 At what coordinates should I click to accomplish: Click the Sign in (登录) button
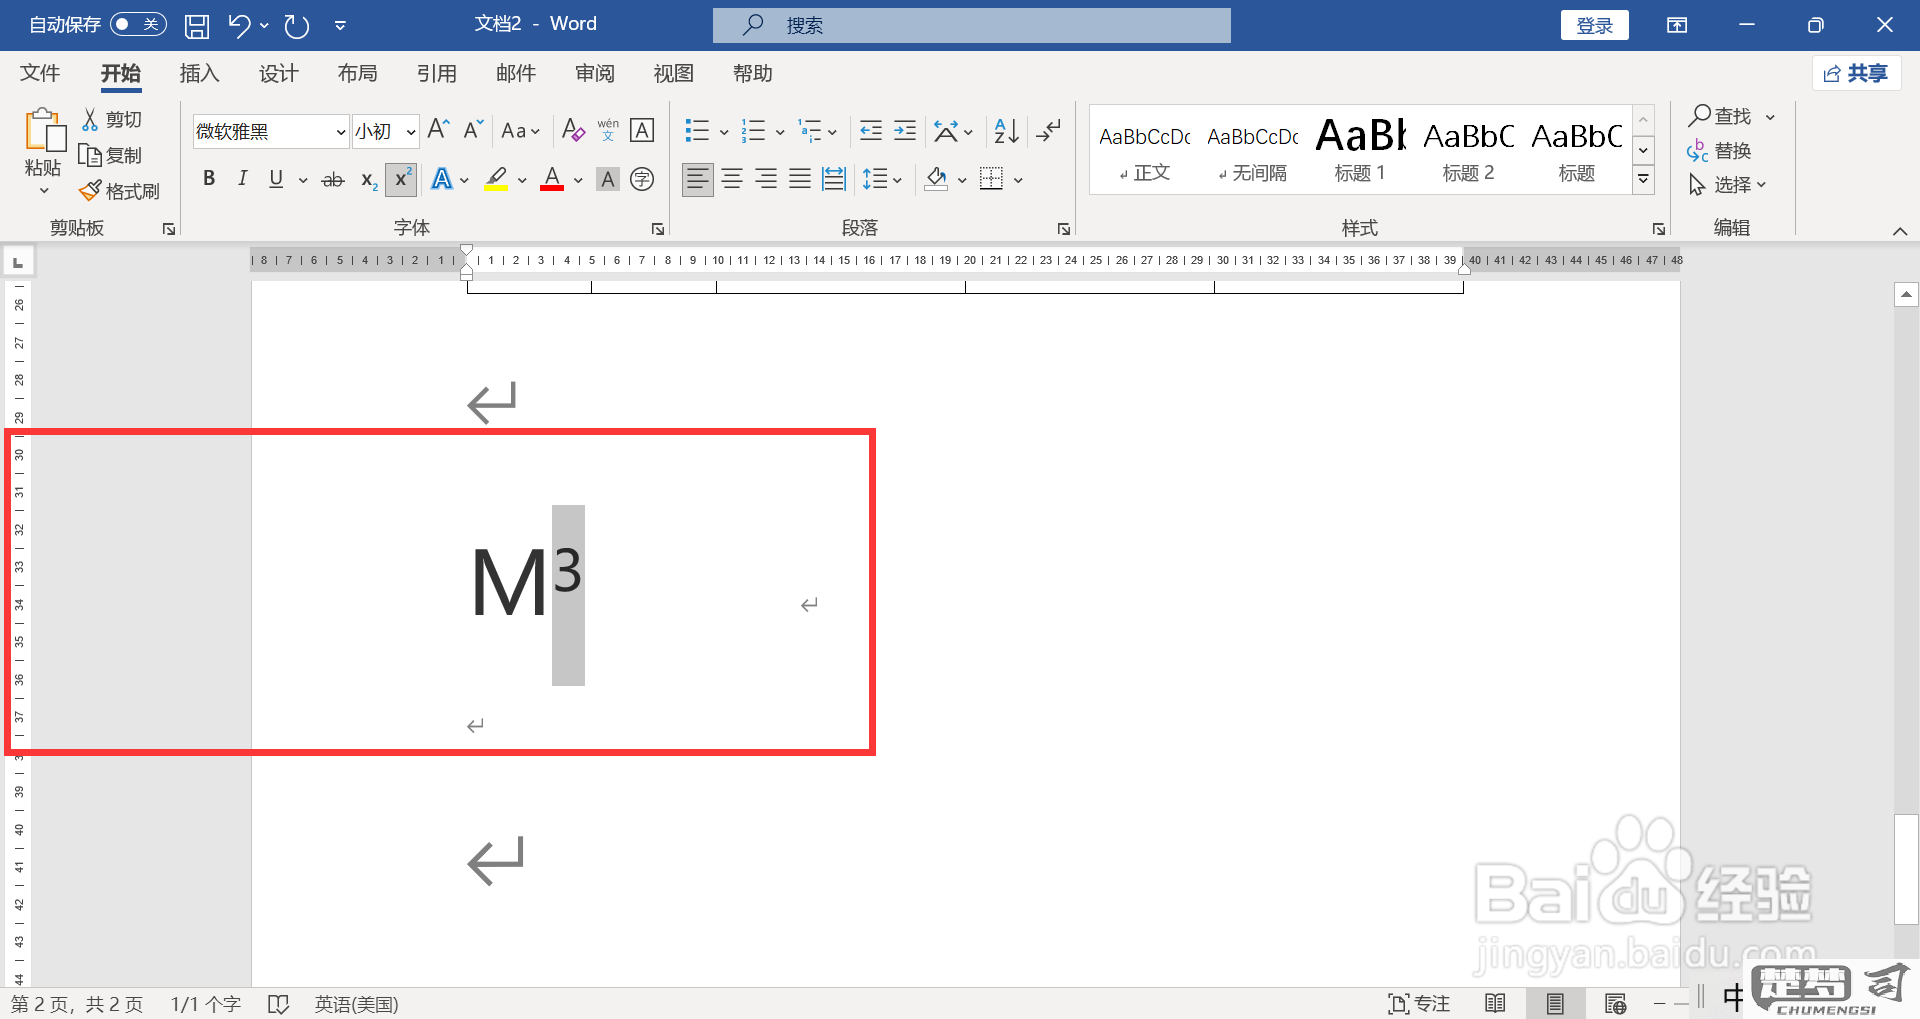click(1594, 25)
